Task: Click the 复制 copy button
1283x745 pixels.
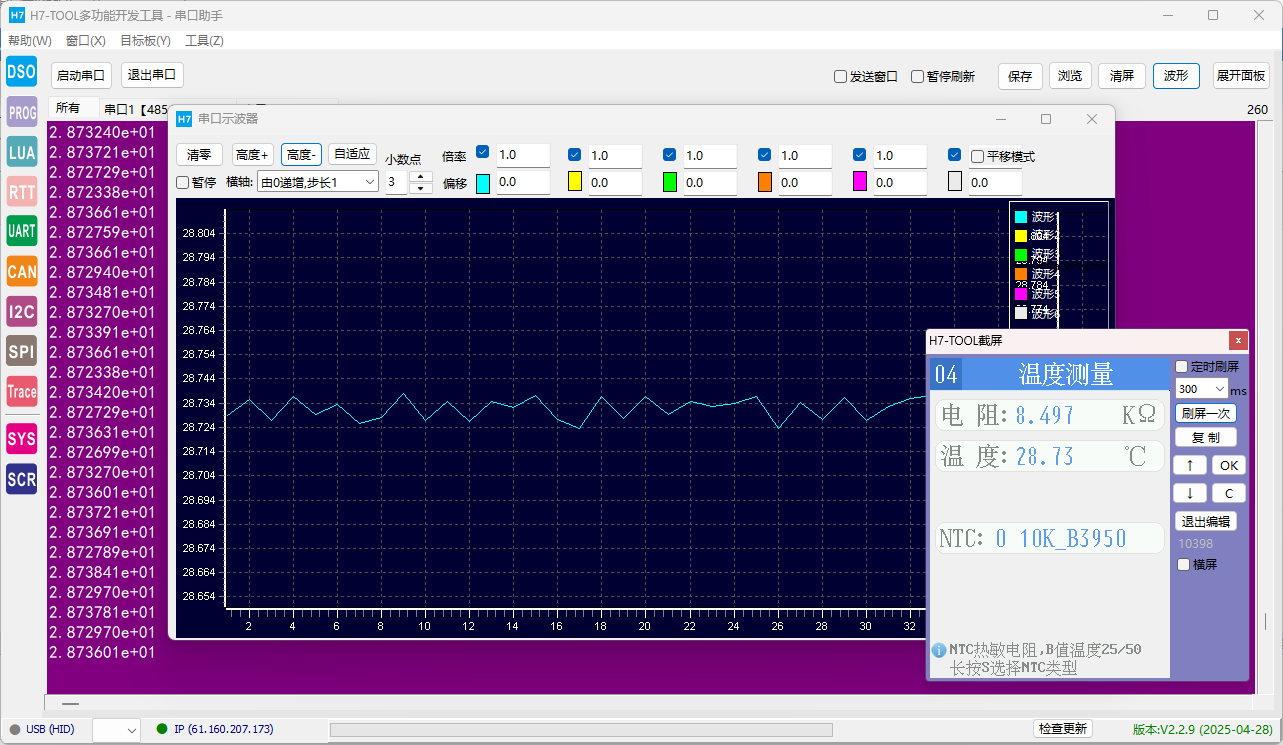Action: point(1206,438)
